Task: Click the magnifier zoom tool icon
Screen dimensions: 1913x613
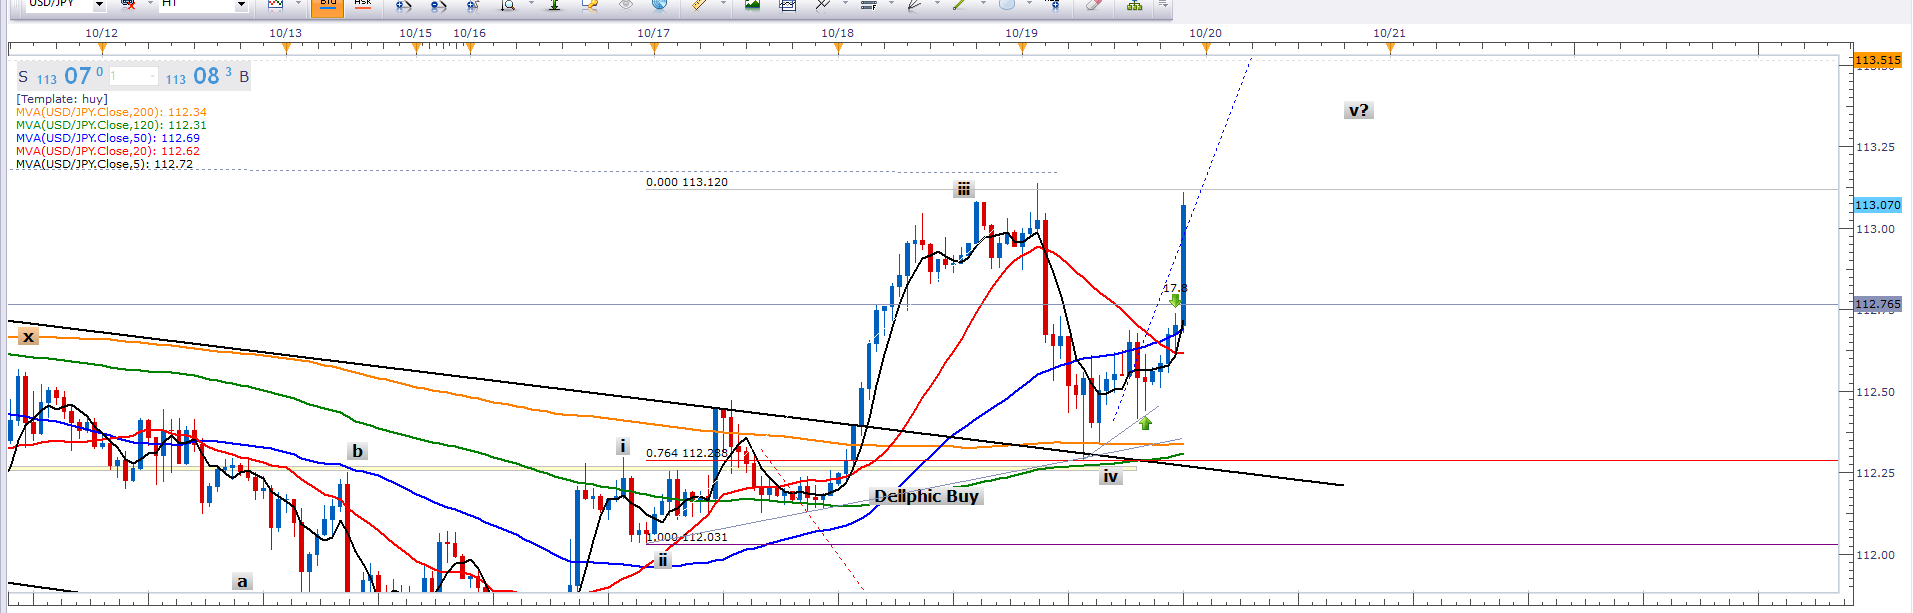Action: pyautogui.click(x=508, y=5)
